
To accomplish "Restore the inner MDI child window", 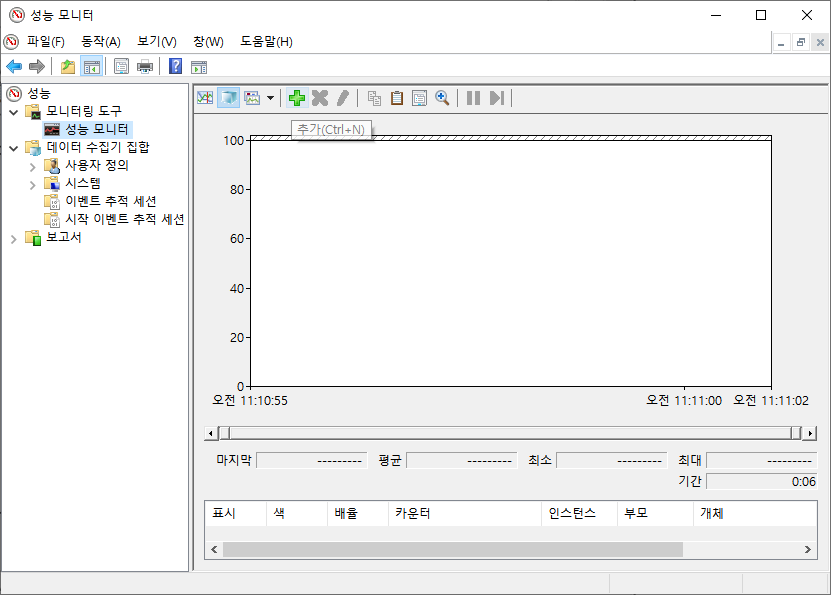I will point(801,42).
